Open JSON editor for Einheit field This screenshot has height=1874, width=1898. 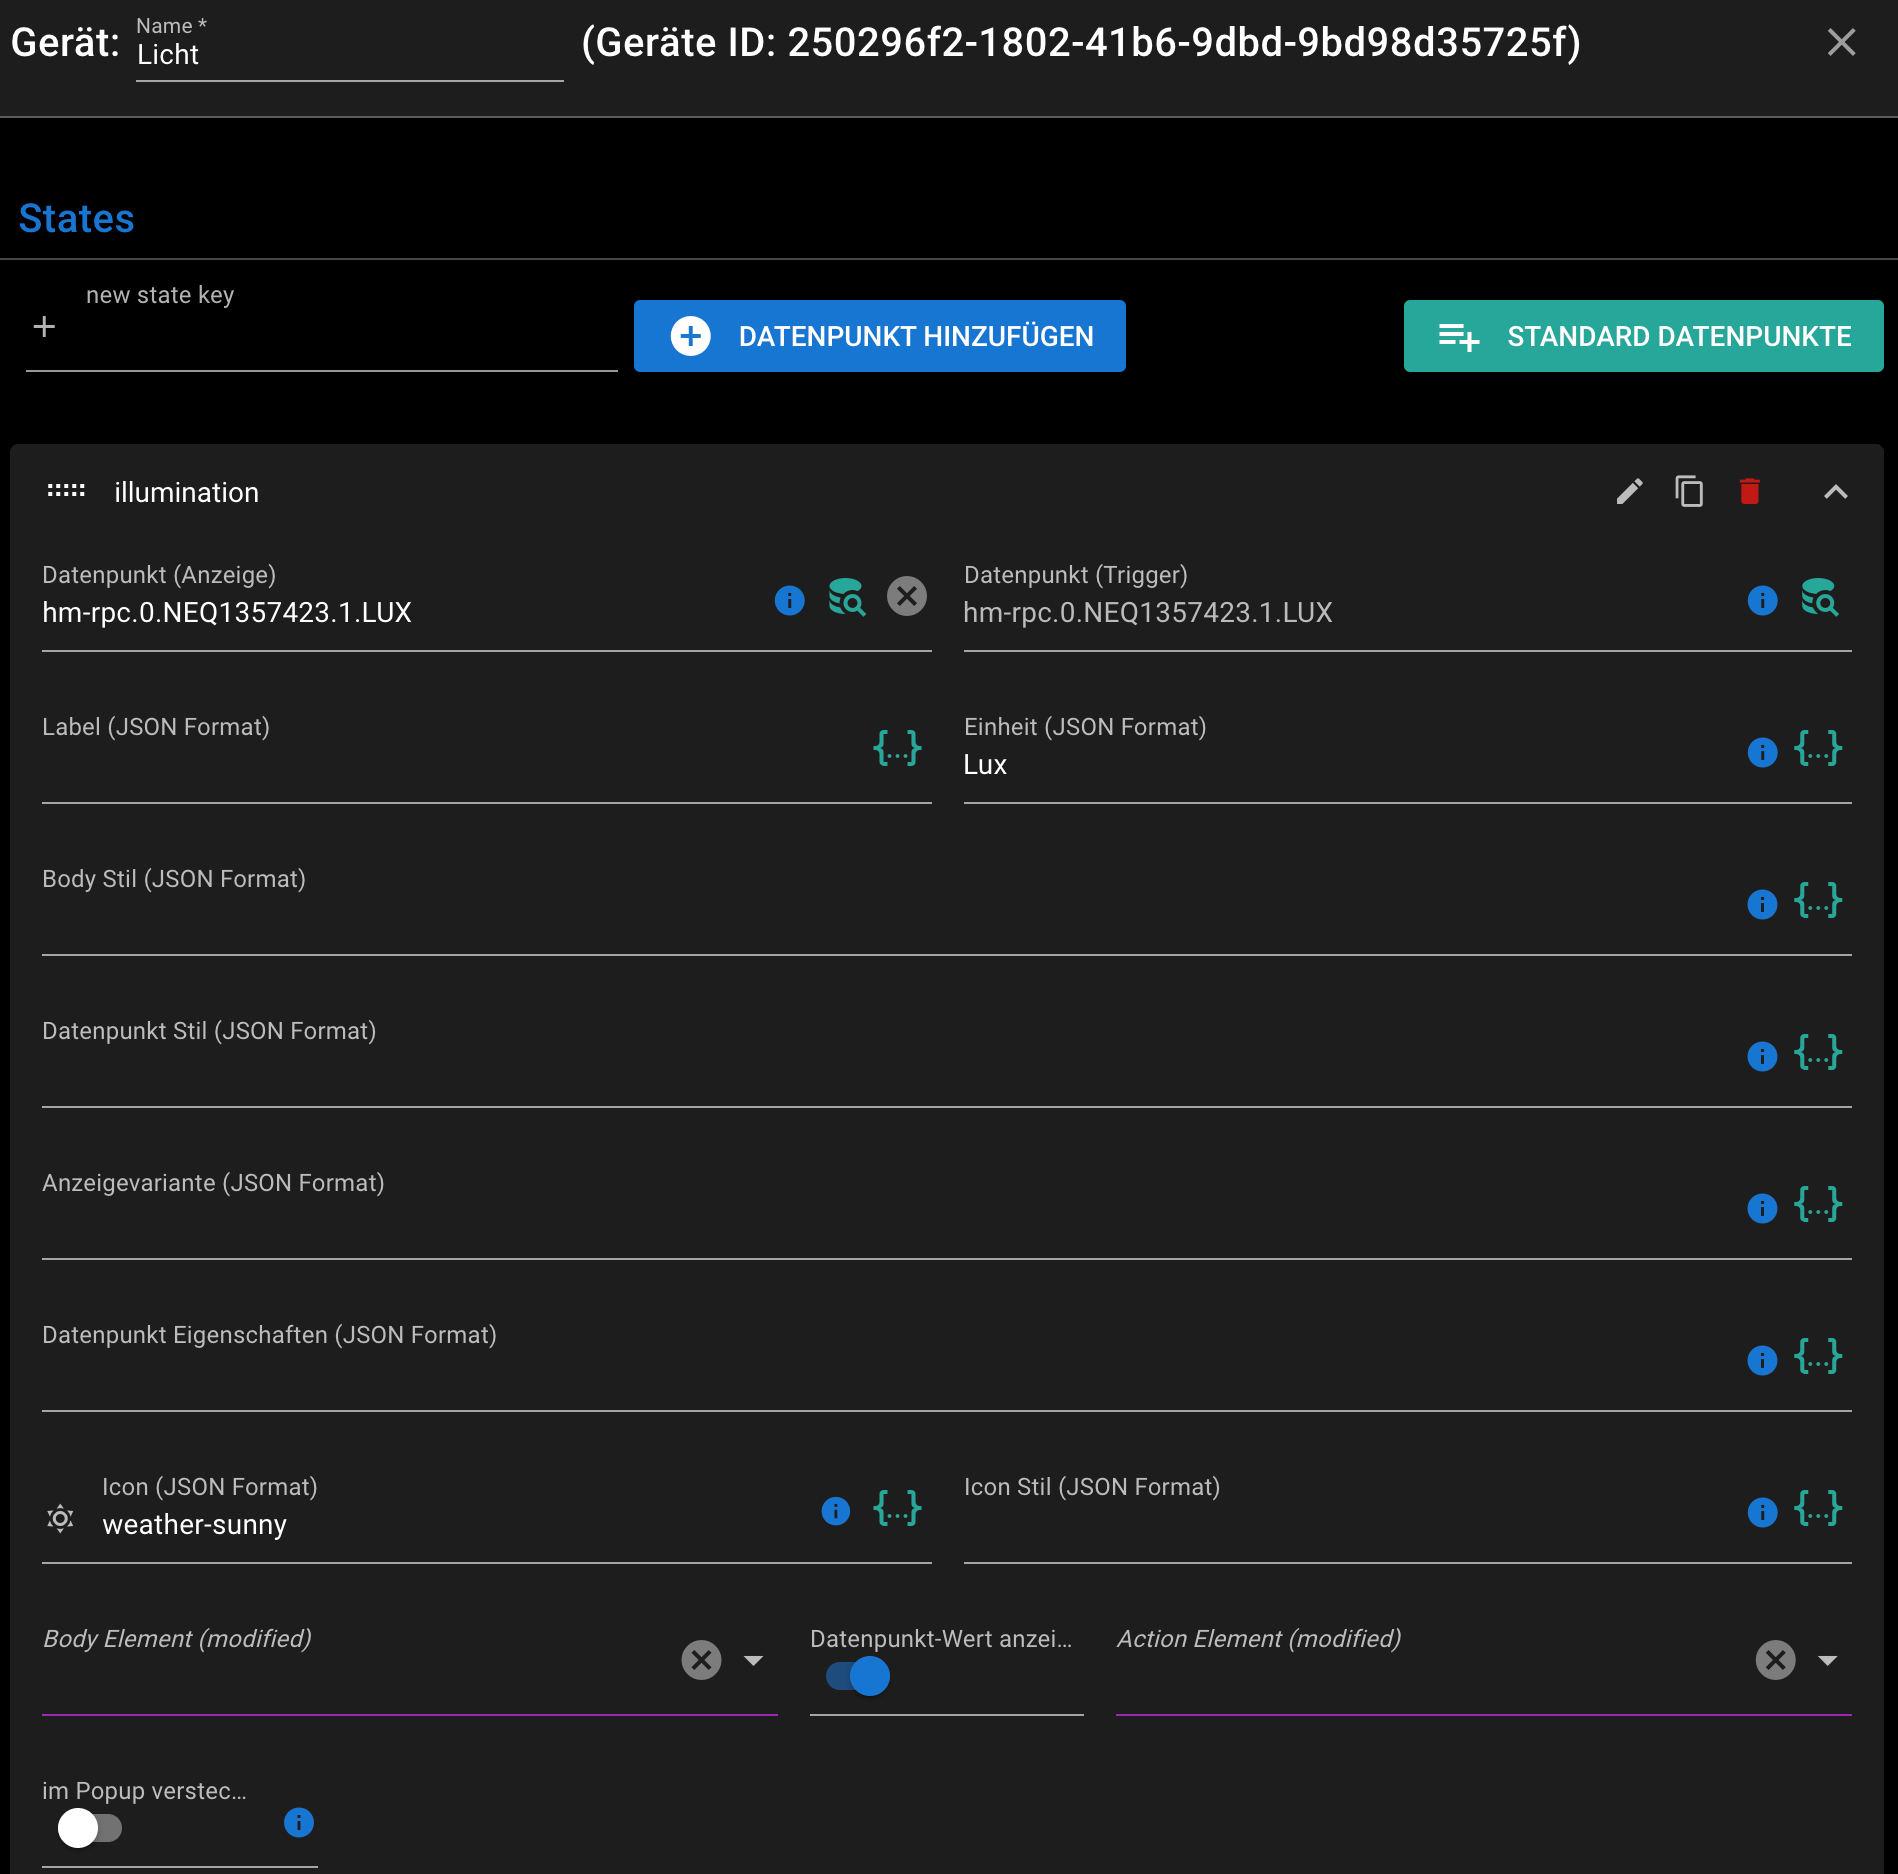click(x=1818, y=748)
